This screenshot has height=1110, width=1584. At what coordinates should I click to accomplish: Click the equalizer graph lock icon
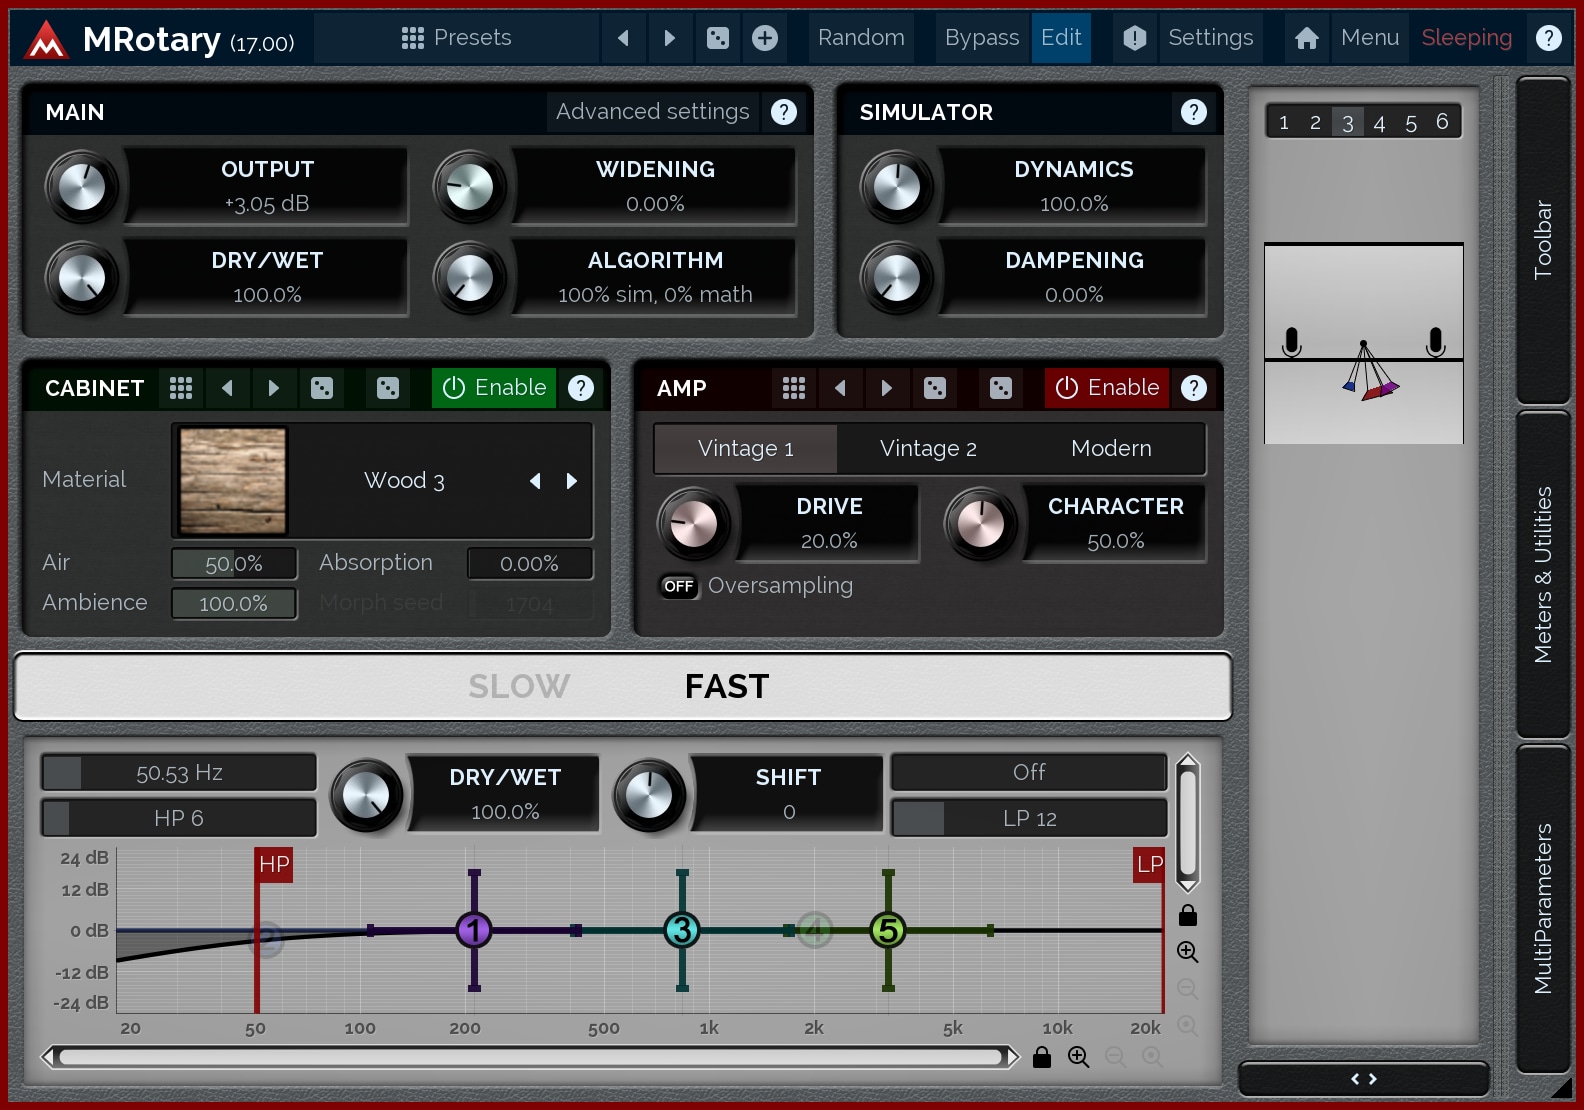(1188, 915)
